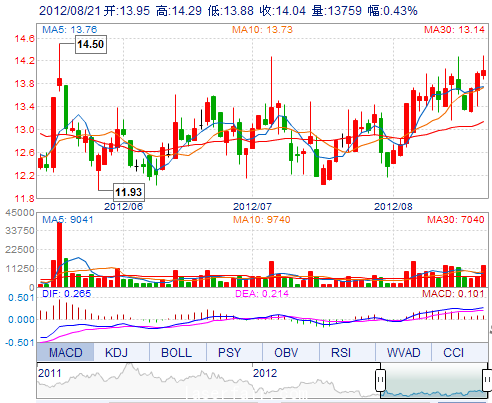This screenshot has width=492, height=403.
Task: Click the left range slider handle
Action: point(380,380)
